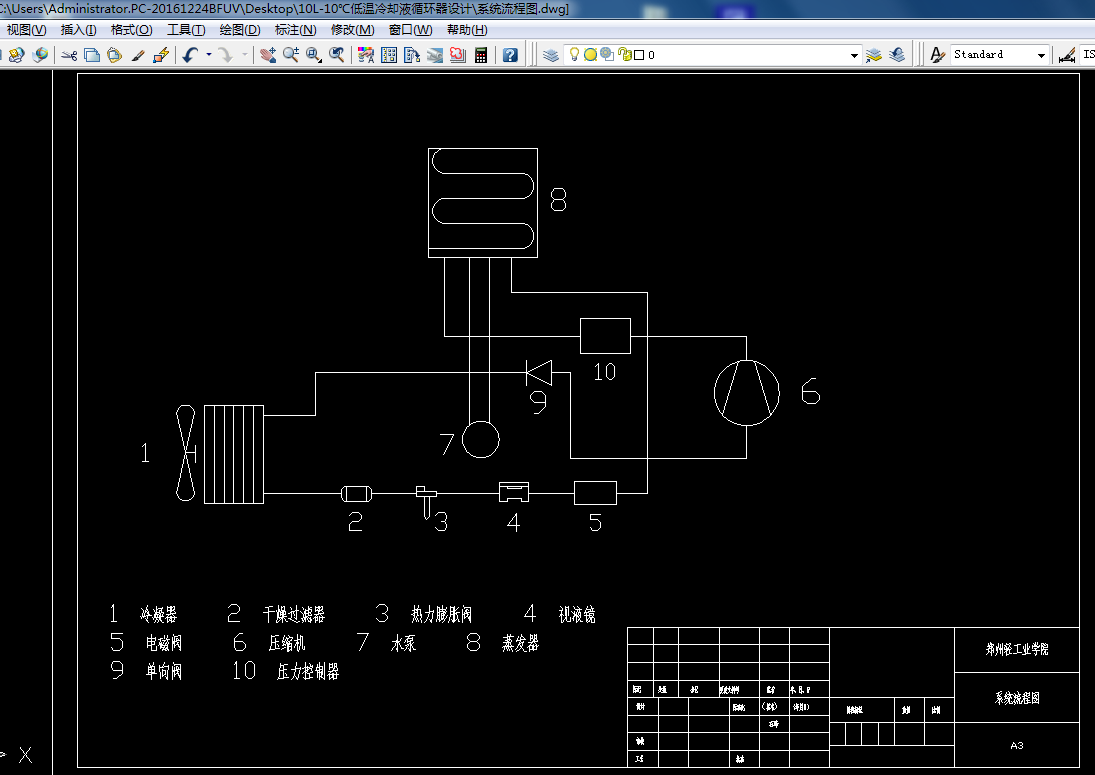Expand the layer list dropdown

854,55
